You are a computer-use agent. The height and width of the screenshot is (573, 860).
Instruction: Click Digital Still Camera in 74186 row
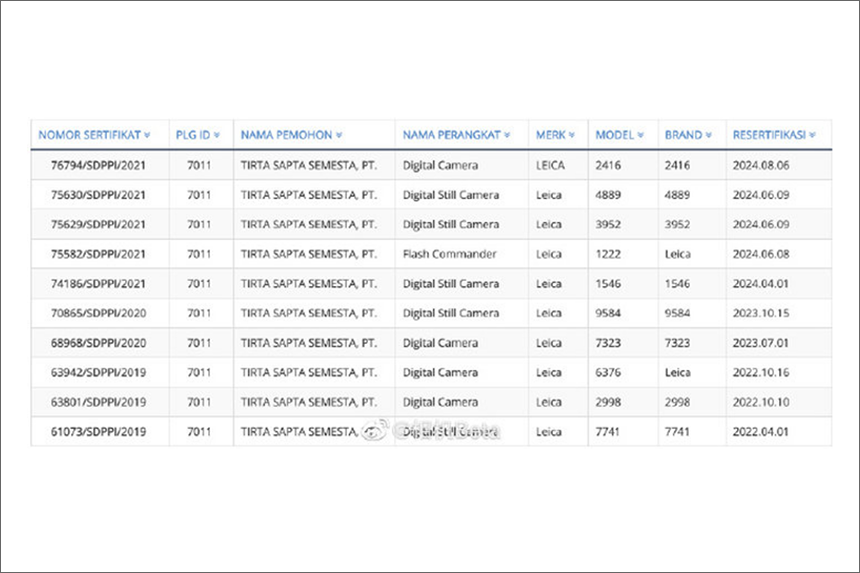[451, 283]
